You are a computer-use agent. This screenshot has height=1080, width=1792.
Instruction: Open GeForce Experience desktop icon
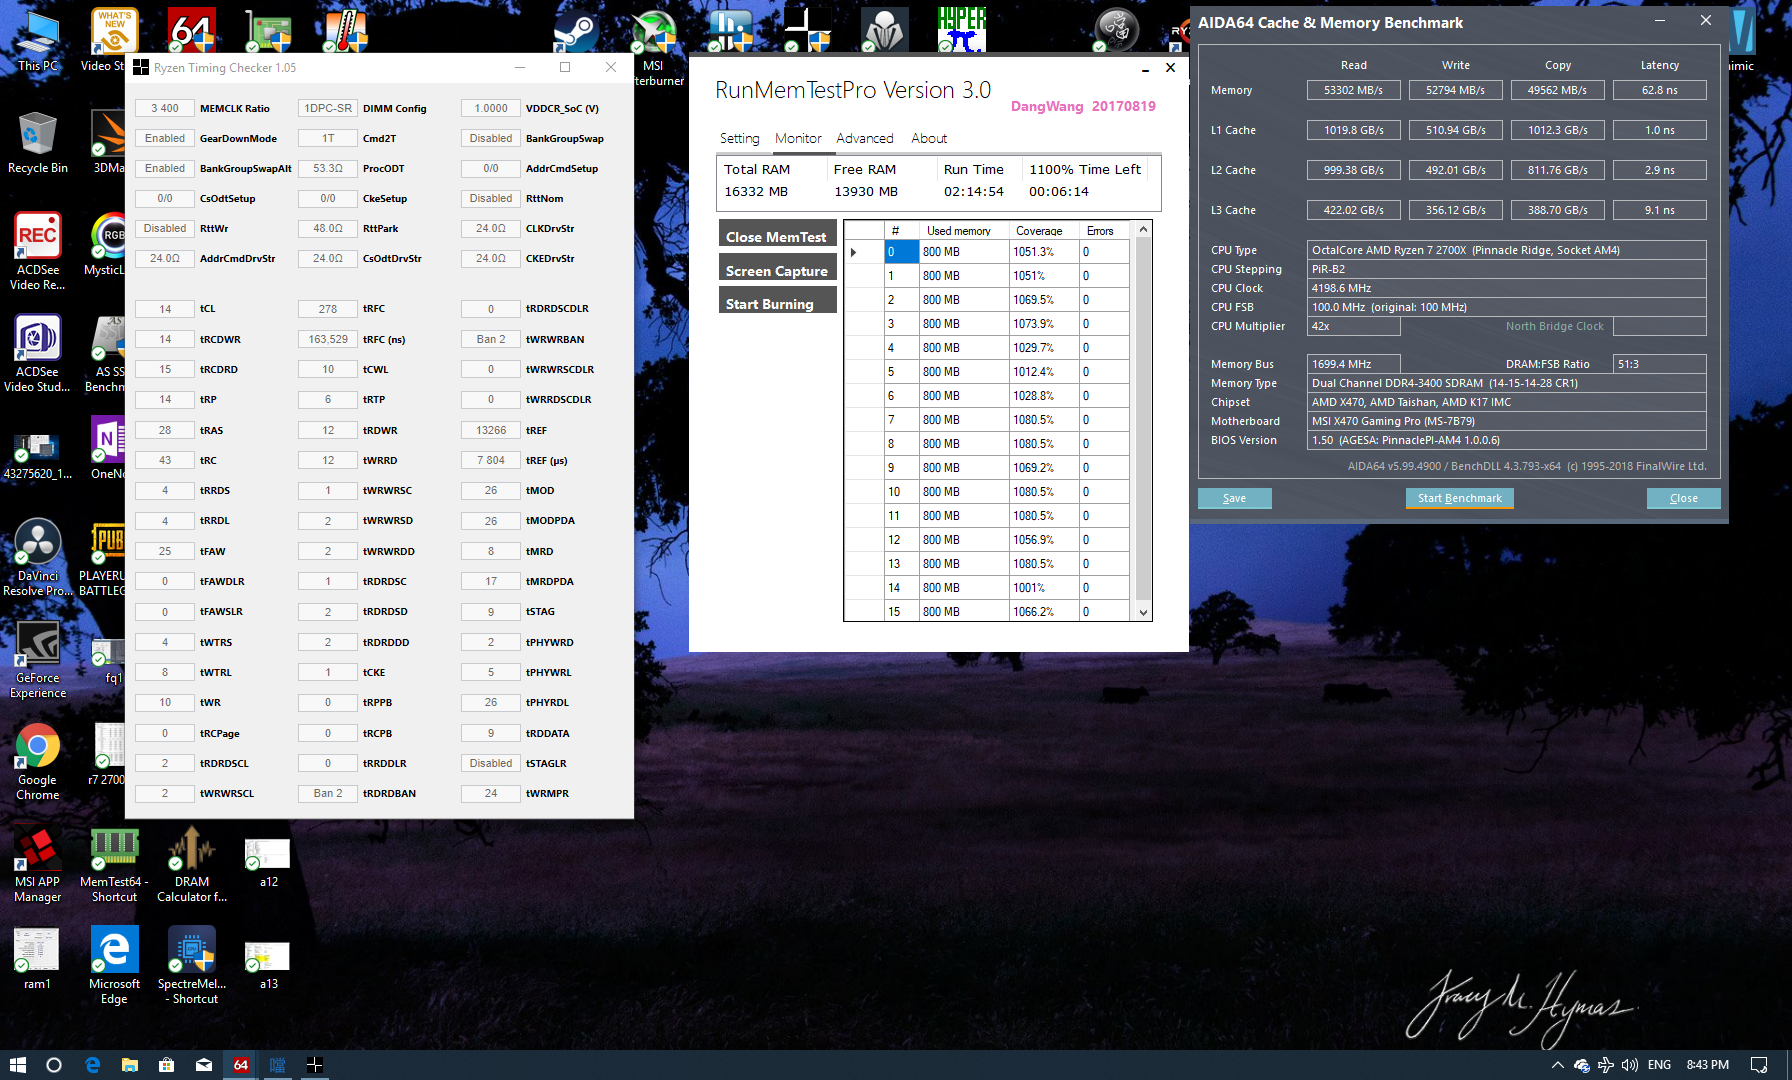pos(38,659)
